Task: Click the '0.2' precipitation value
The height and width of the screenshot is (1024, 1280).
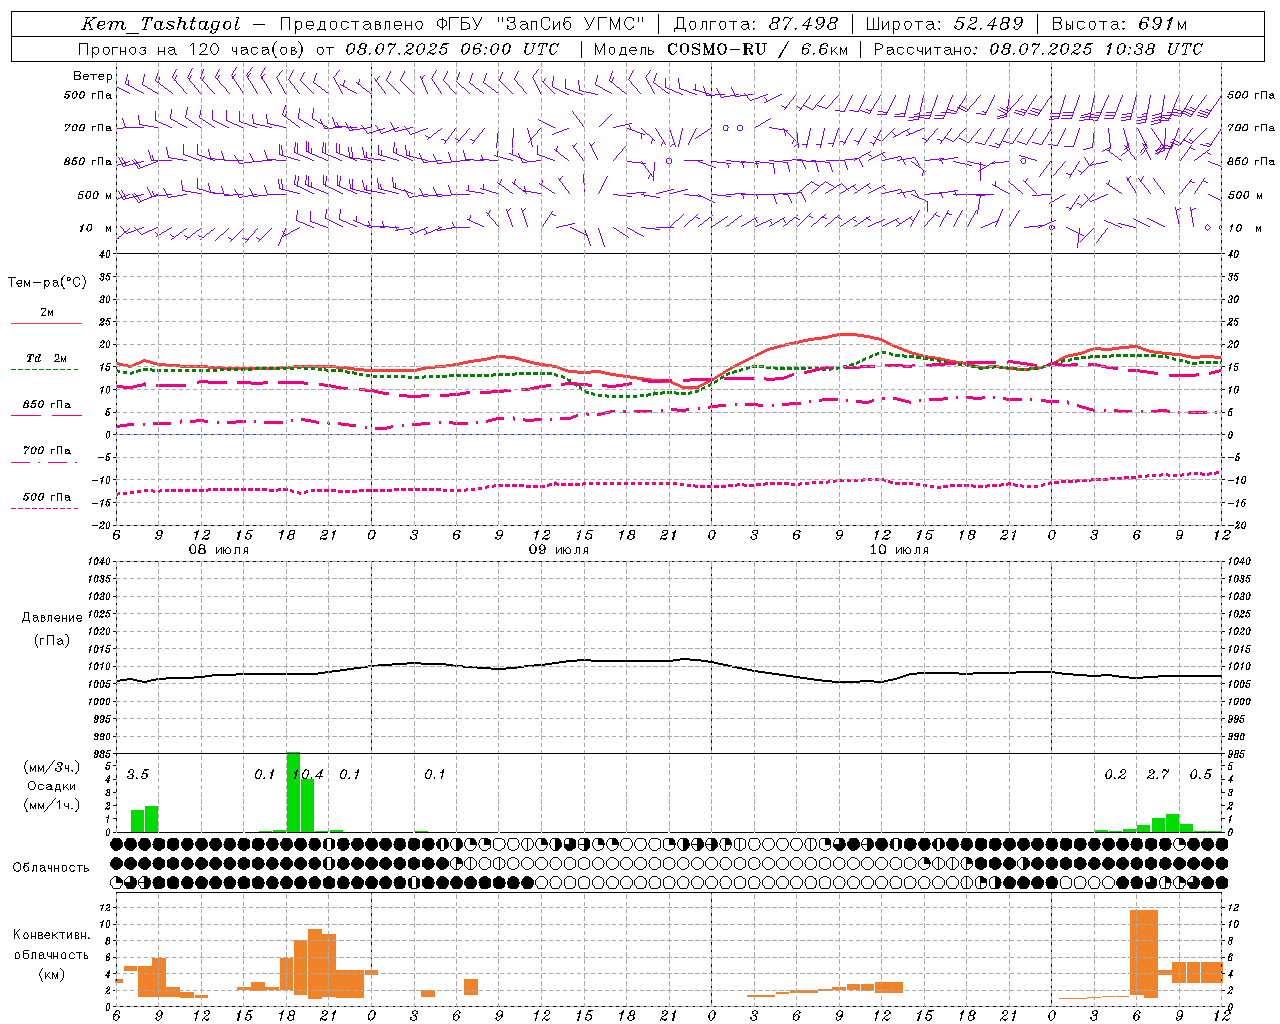Action: (1115, 775)
